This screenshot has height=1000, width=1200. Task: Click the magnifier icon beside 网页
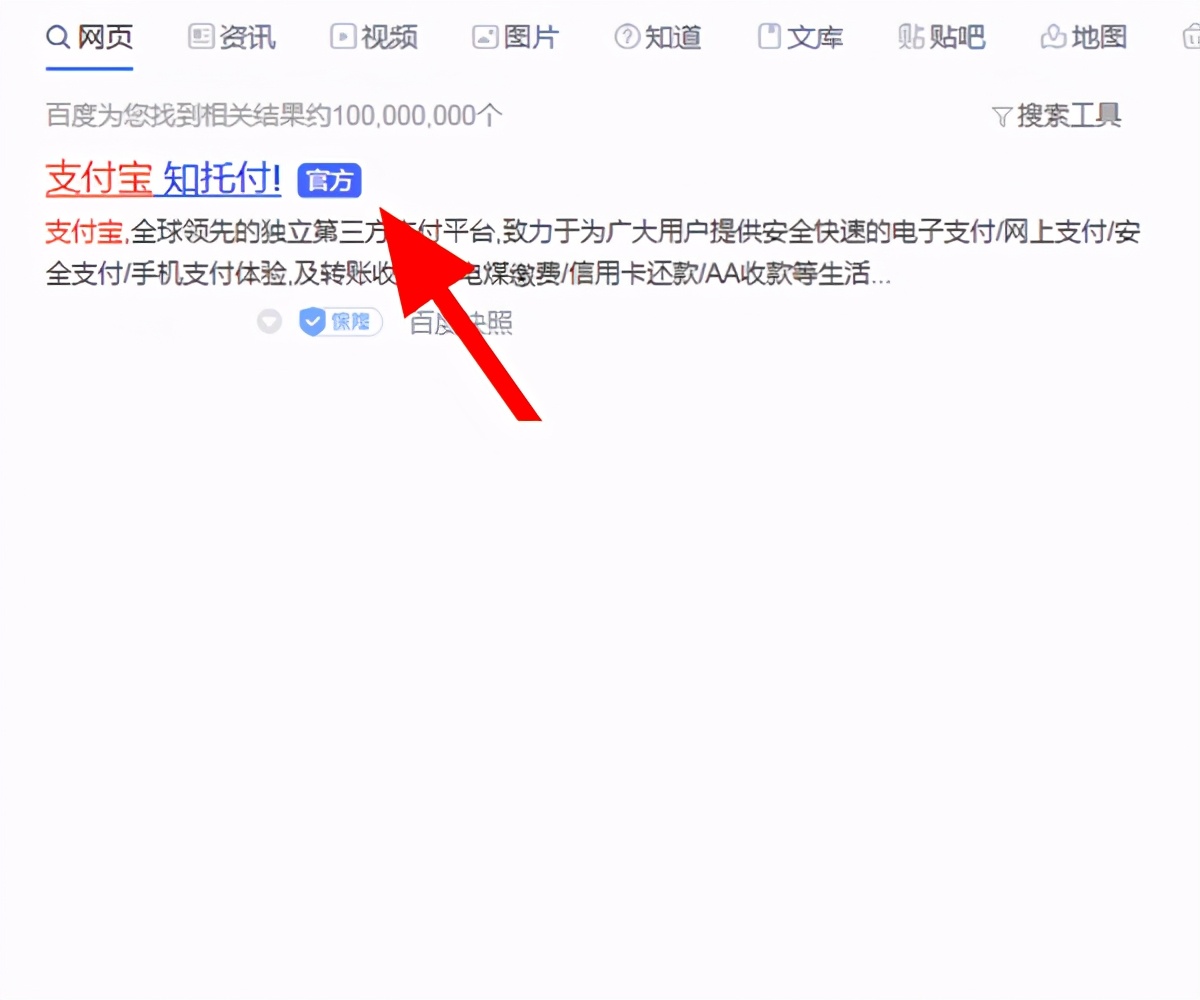tap(57, 36)
